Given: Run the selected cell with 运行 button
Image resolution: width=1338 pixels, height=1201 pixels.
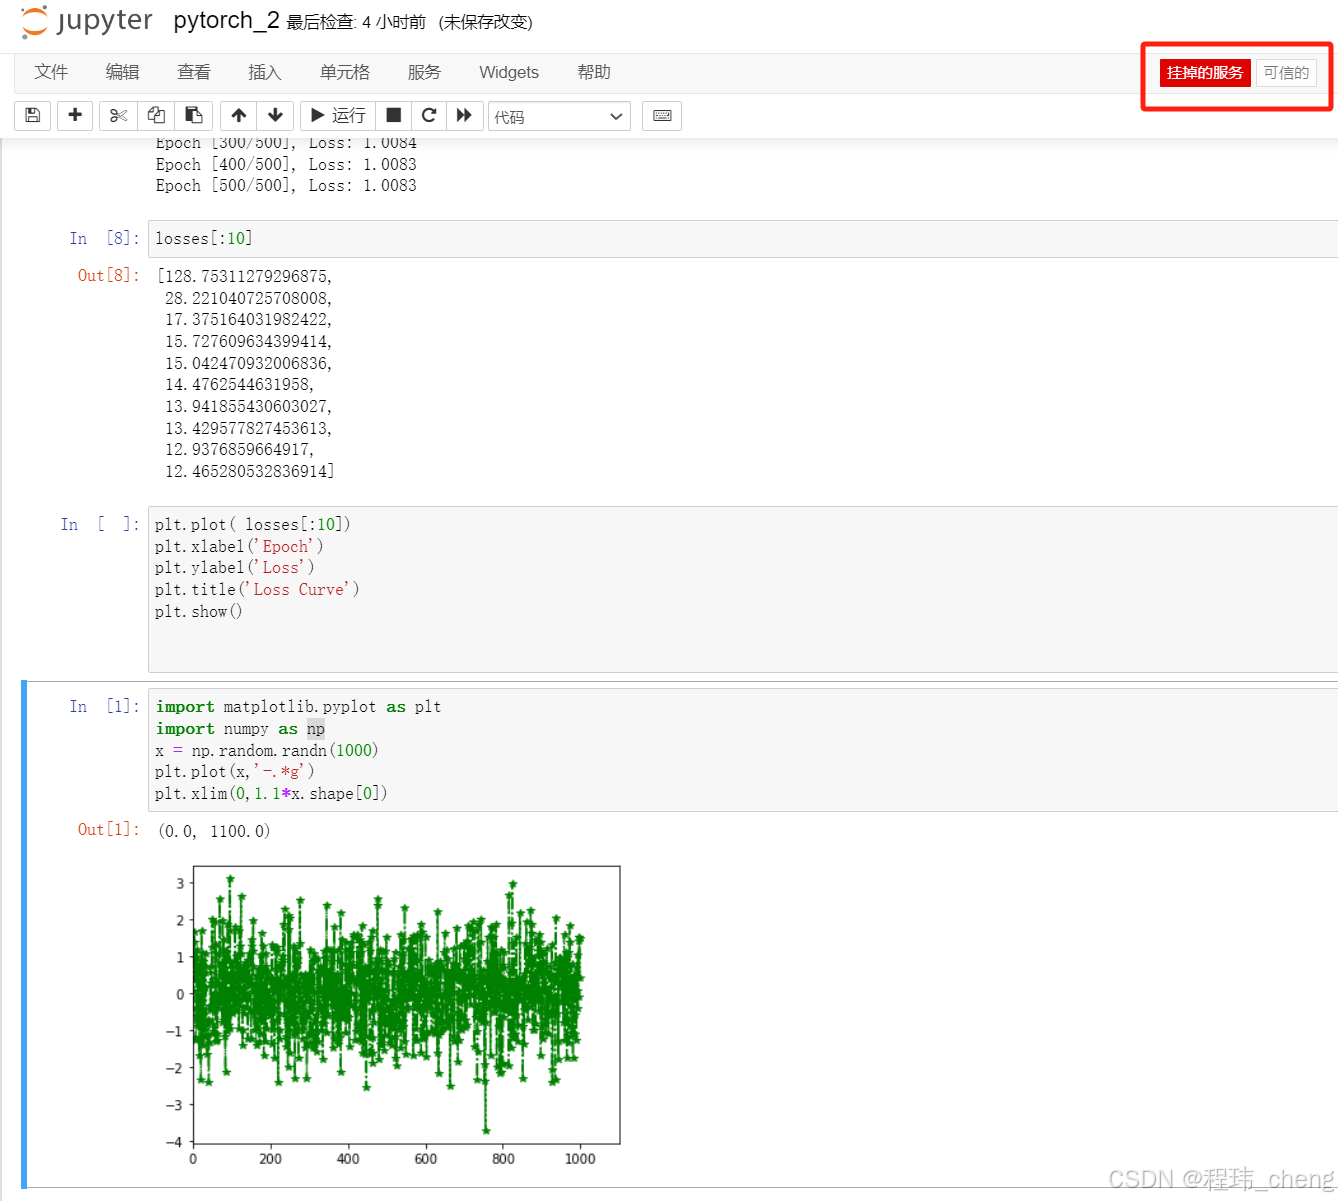Looking at the screenshot, I should (x=337, y=115).
